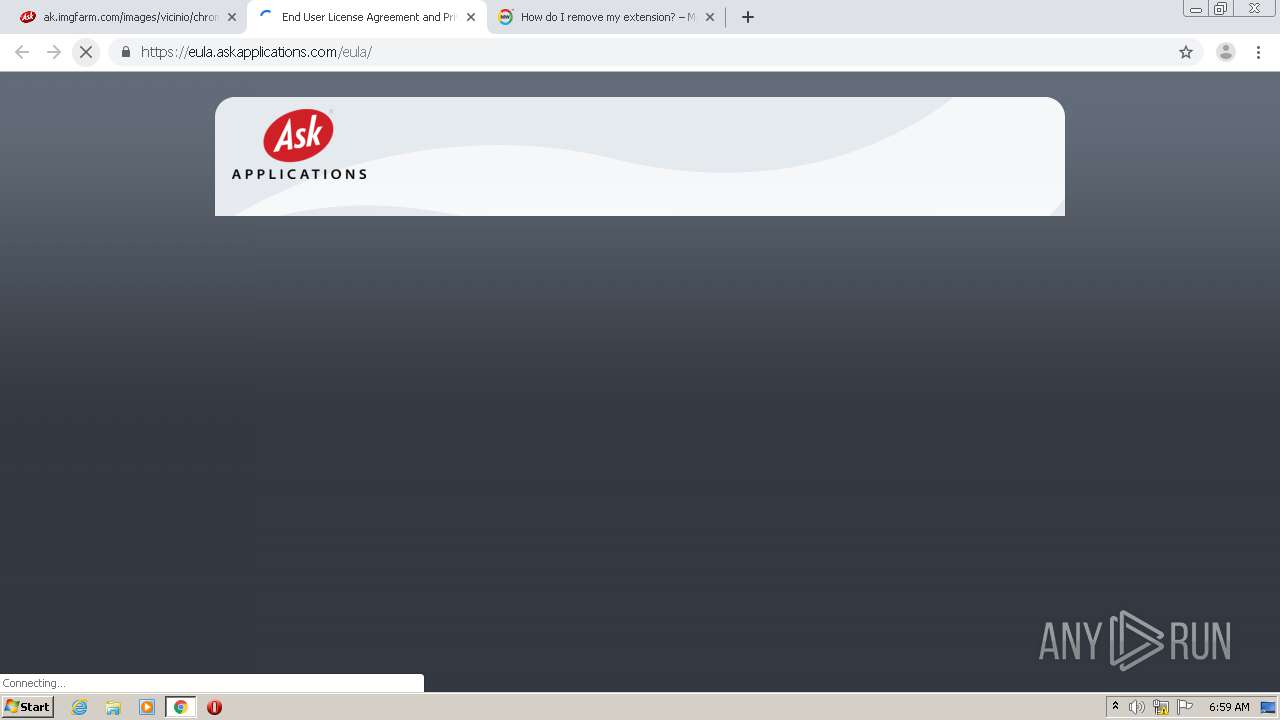Show hidden system tray icons
Screen dimensions: 1280x720
tap(1116, 707)
